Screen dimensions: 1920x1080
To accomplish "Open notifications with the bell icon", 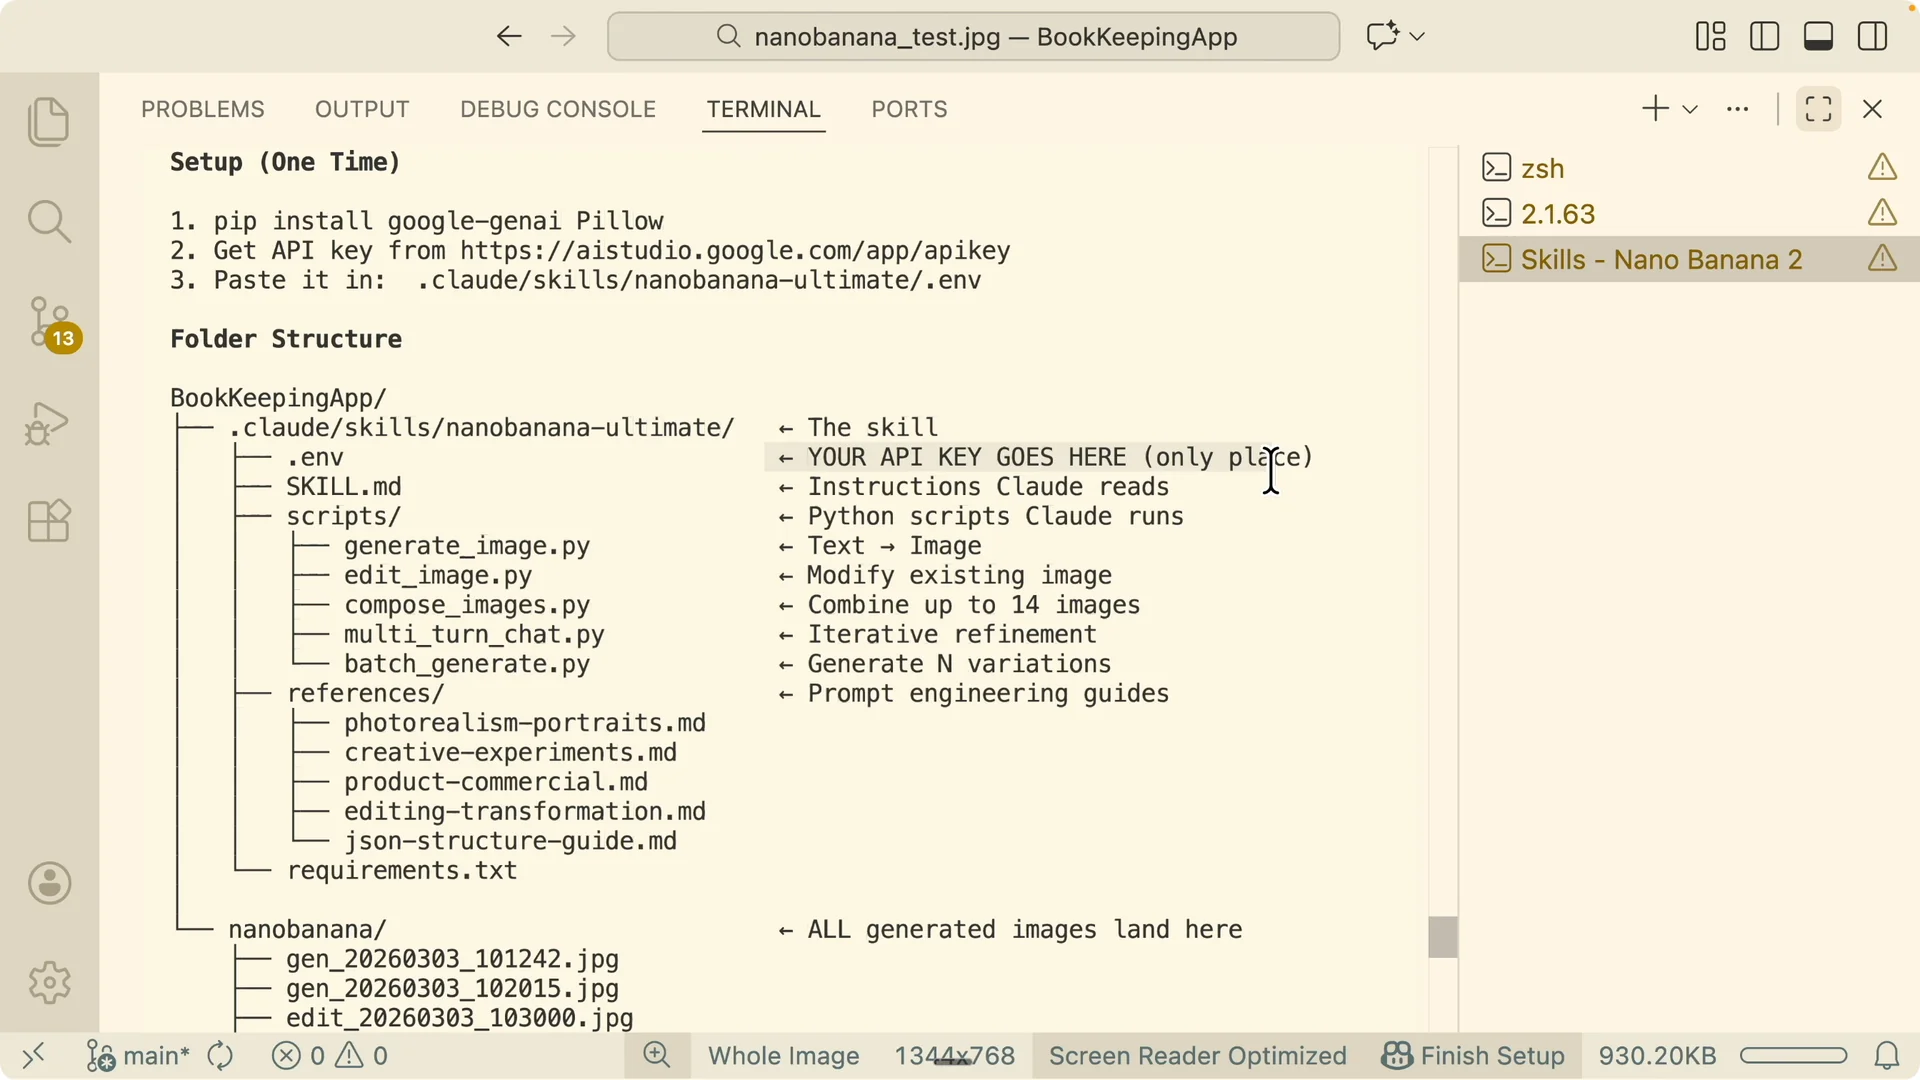I will (x=1887, y=1056).
